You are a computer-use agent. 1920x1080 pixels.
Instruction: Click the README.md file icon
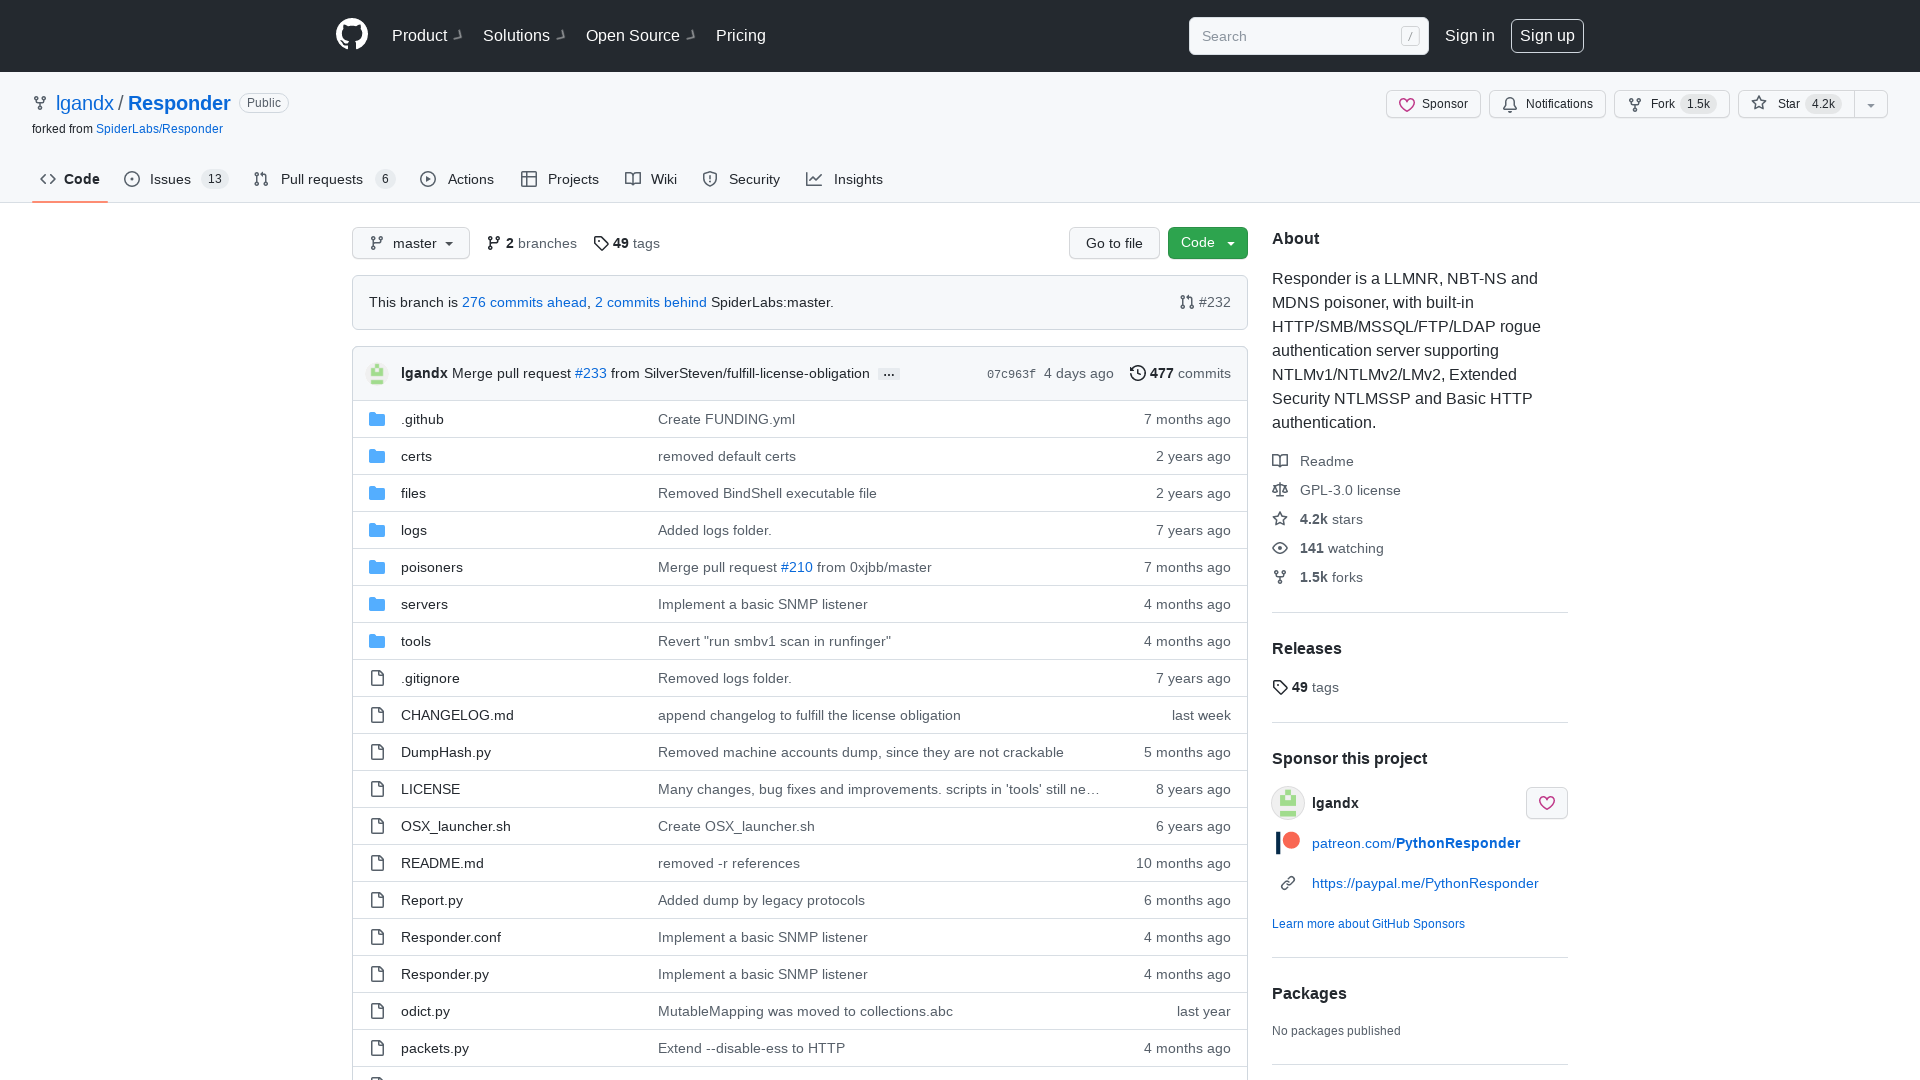coord(377,863)
